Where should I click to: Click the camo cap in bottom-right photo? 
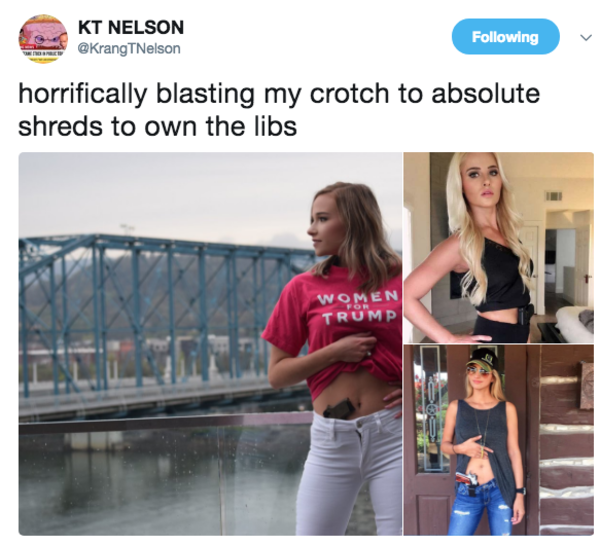[x=482, y=357]
